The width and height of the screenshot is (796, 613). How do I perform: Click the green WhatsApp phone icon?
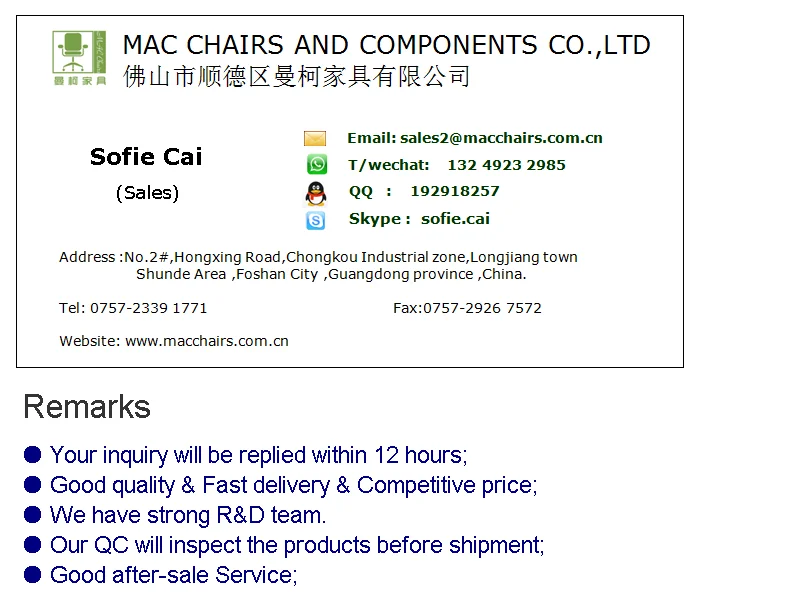point(316,165)
